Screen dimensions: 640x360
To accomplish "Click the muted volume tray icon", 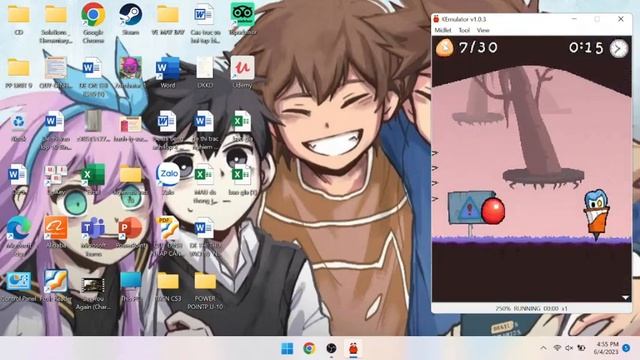I will tap(569, 348).
